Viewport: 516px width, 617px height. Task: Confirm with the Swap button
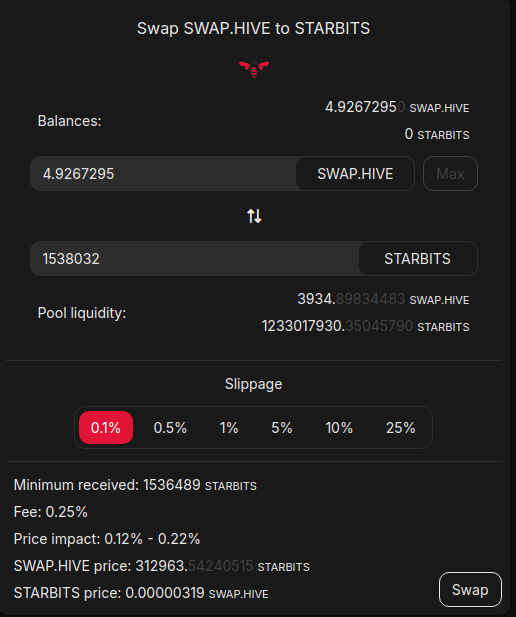[x=470, y=589]
